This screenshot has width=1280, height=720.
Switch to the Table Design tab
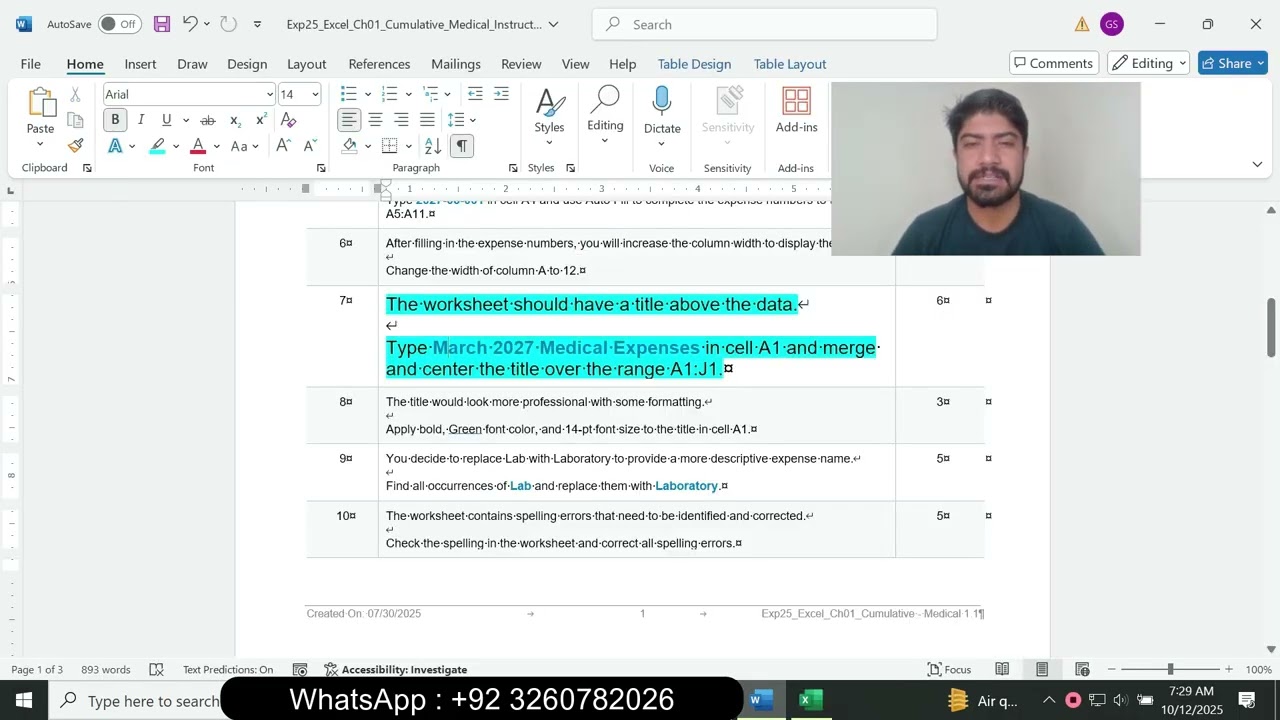click(x=694, y=63)
